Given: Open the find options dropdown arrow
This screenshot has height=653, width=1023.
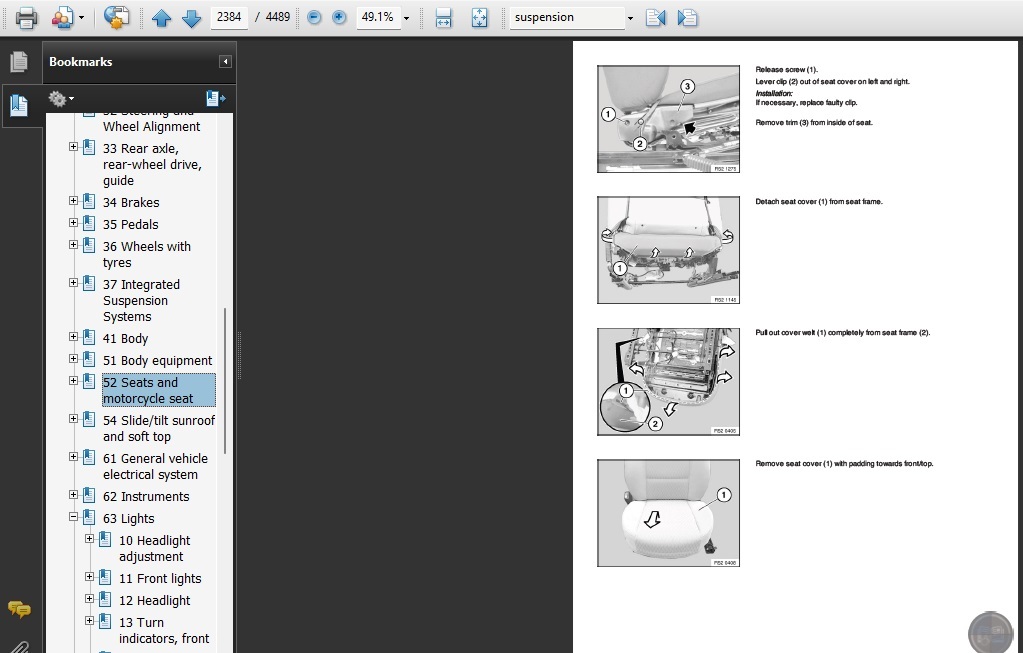Looking at the screenshot, I should click(630, 18).
